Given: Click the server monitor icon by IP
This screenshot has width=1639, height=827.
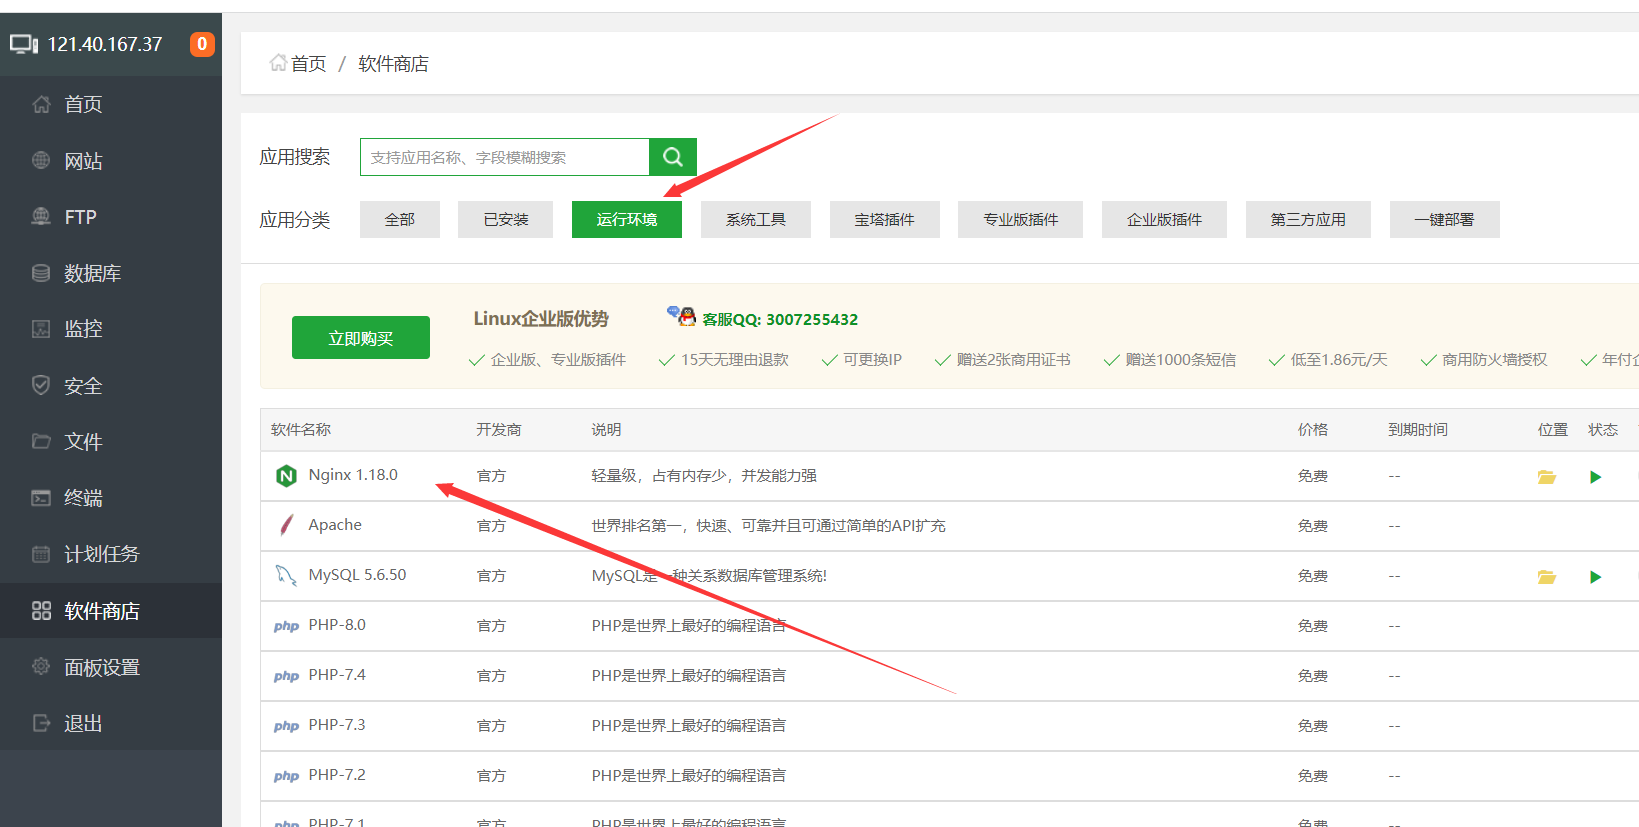Looking at the screenshot, I should pyautogui.click(x=24, y=44).
